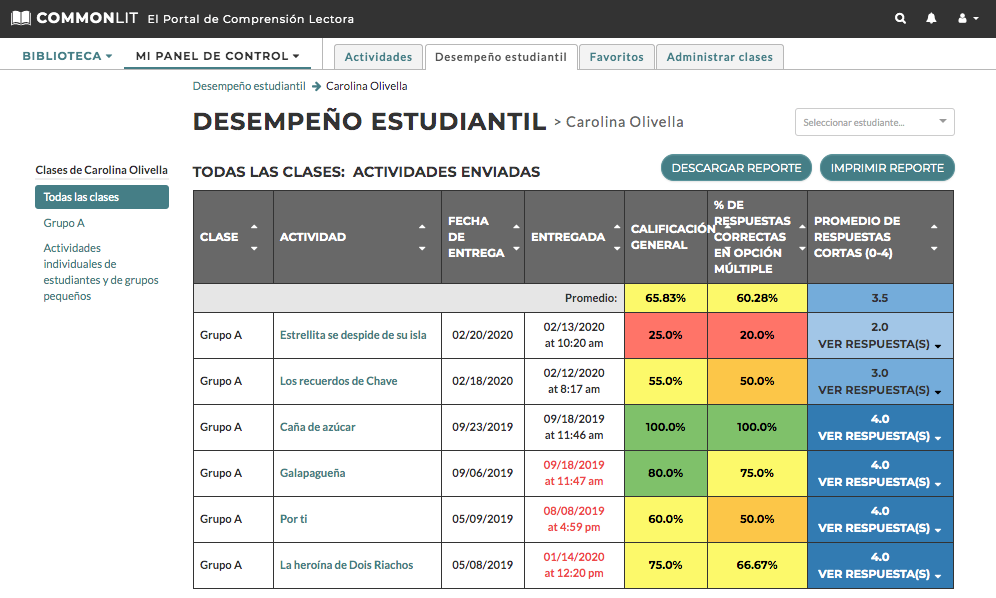Click the orange 50.0% cell for Por ti
Viewport: 996px width, 598px height.
(x=757, y=519)
